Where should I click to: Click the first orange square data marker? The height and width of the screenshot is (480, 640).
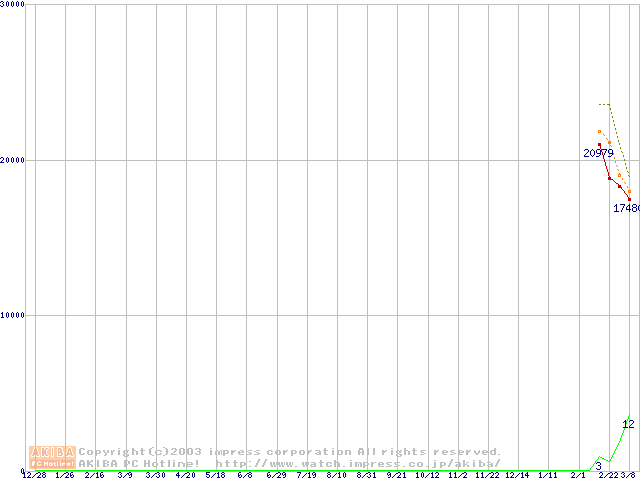coord(599,131)
